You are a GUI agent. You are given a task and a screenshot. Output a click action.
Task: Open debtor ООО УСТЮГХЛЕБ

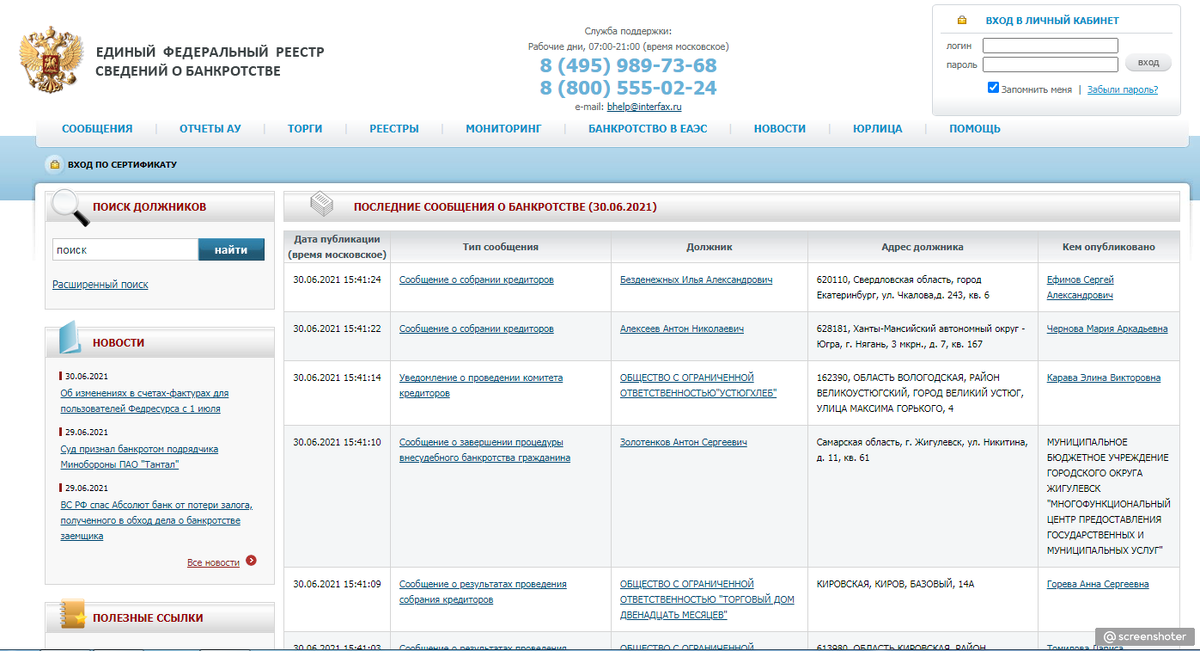(698, 386)
